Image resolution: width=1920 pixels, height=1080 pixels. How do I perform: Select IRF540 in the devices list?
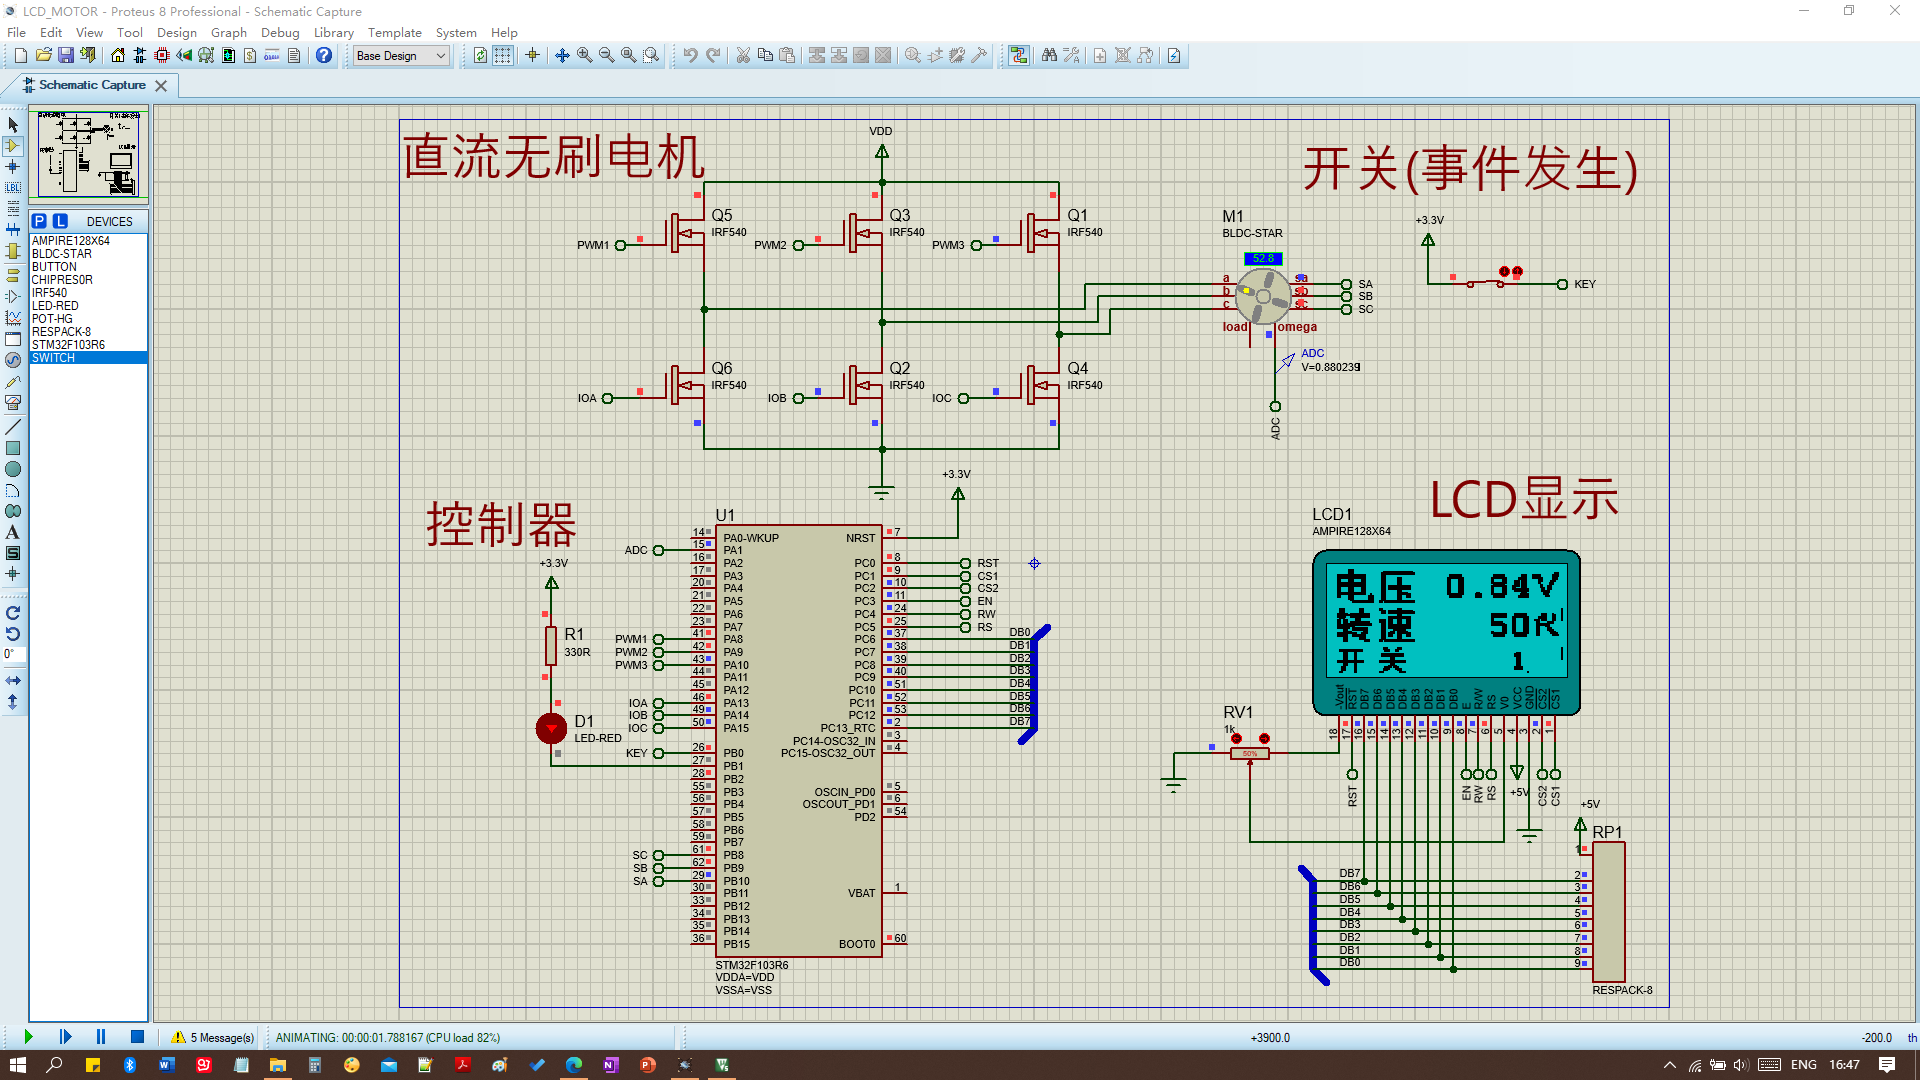pyautogui.click(x=49, y=293)
